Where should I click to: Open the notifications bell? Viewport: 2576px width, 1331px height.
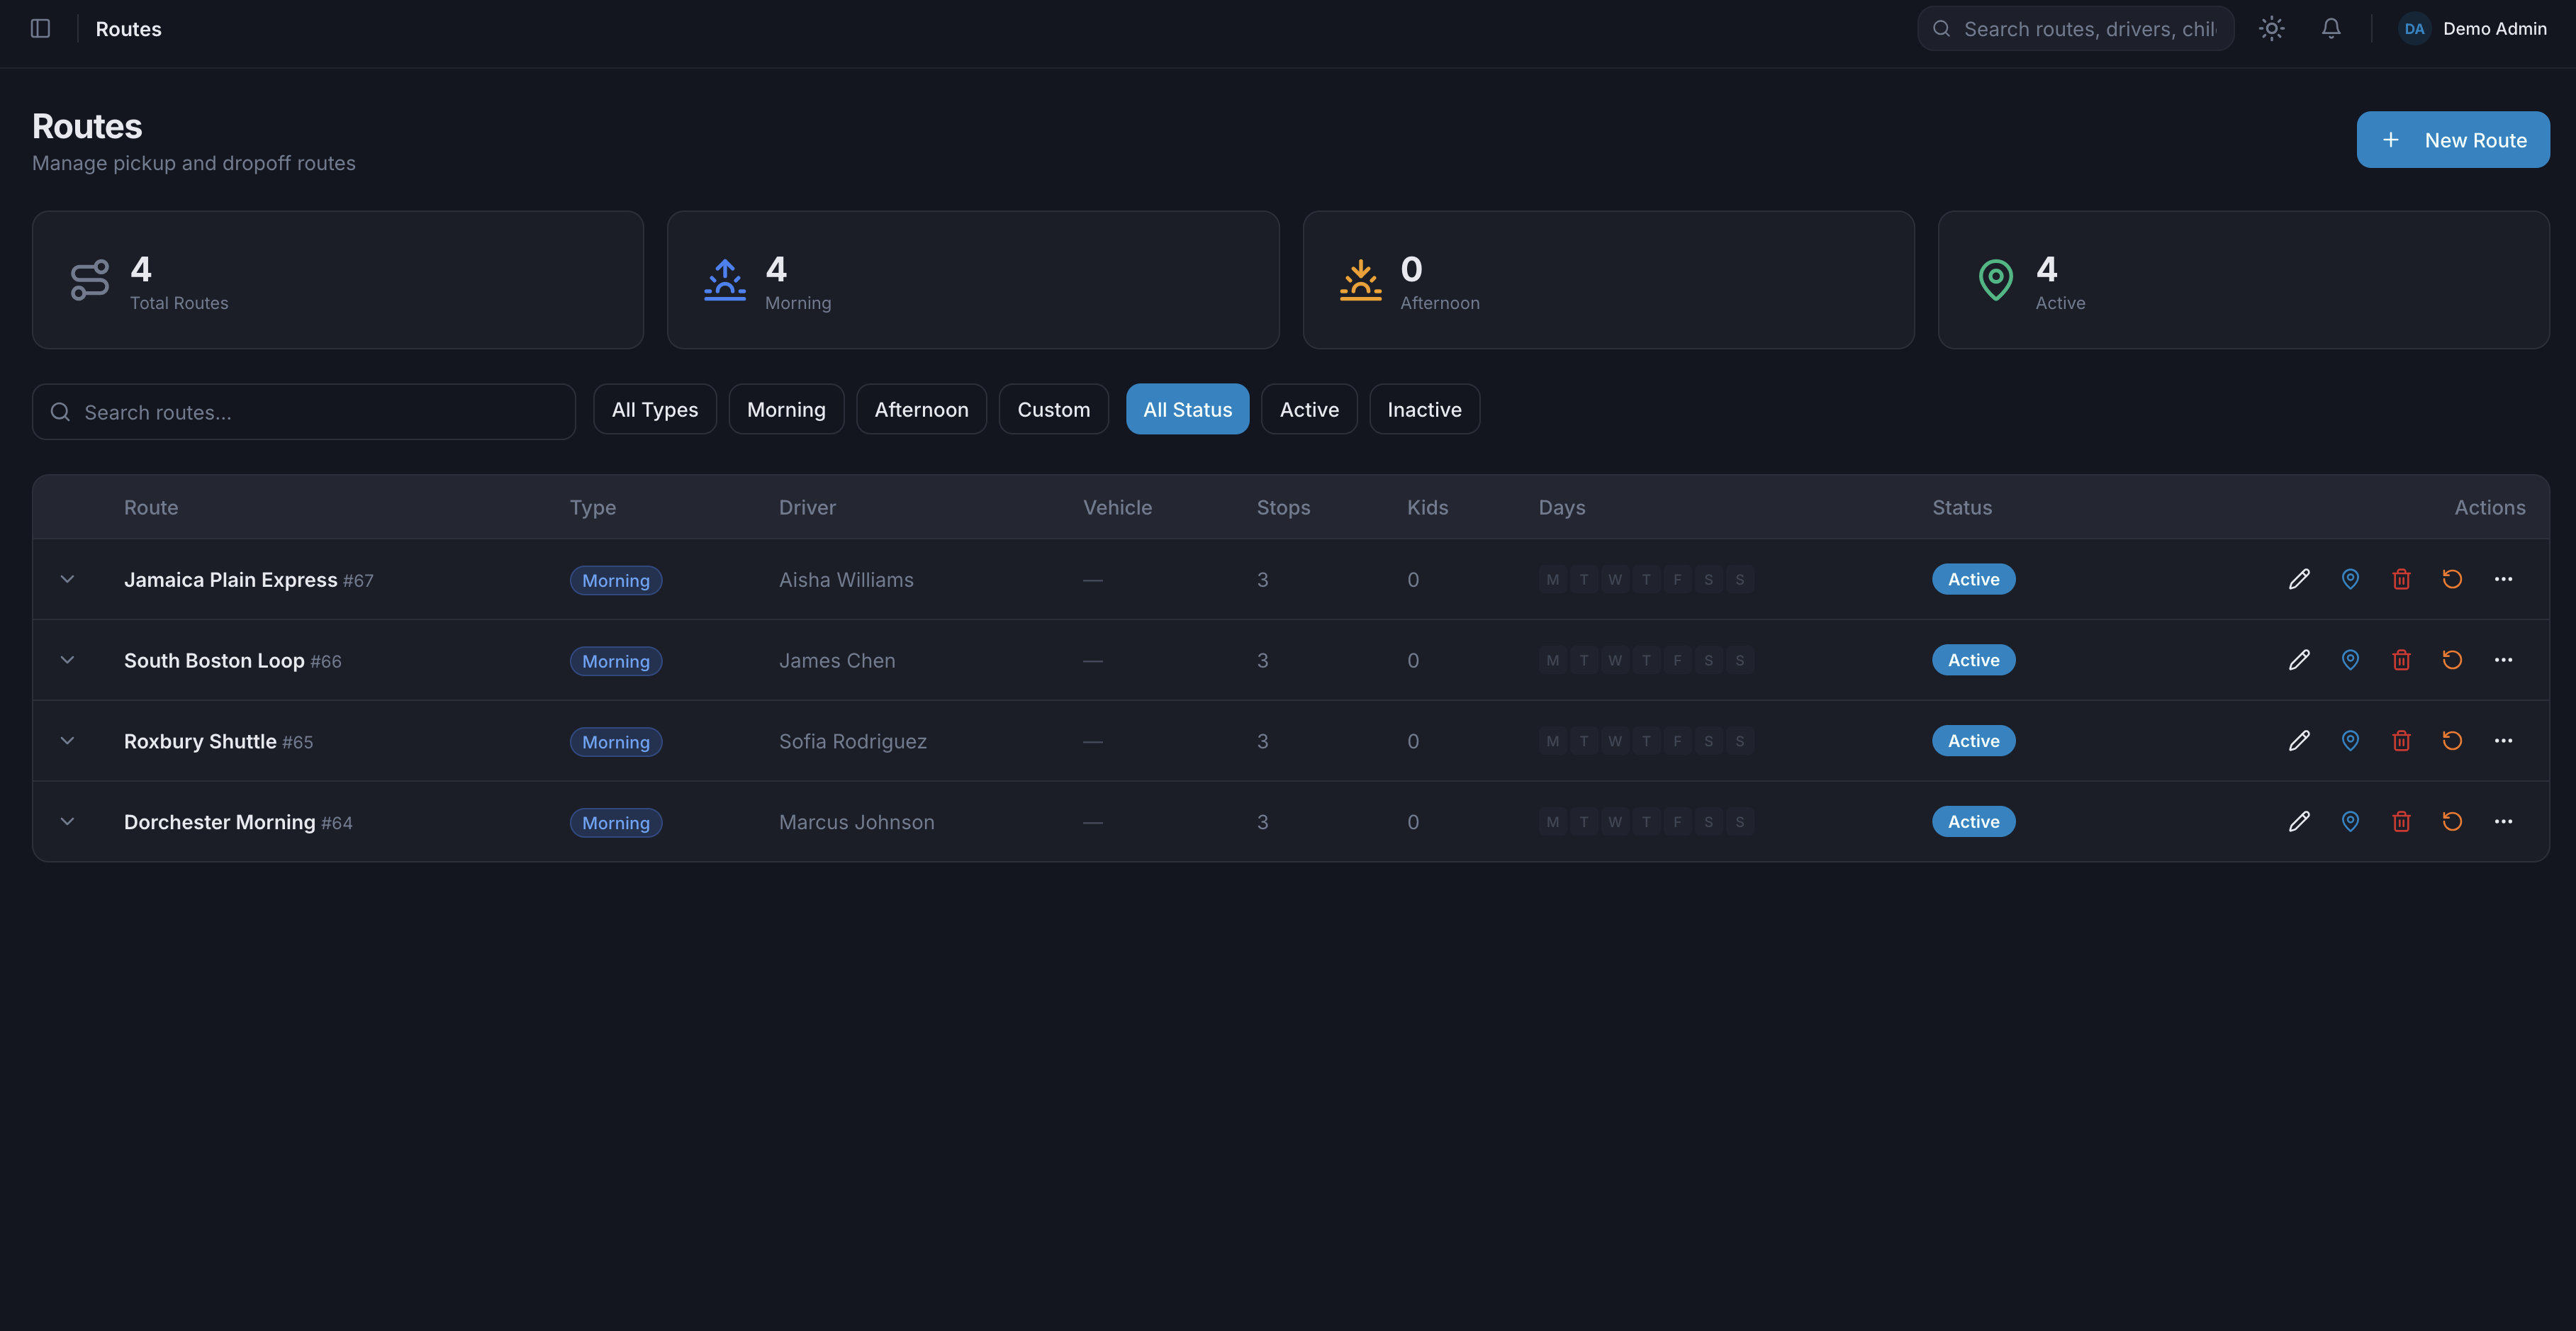[x=2330, y=29]
